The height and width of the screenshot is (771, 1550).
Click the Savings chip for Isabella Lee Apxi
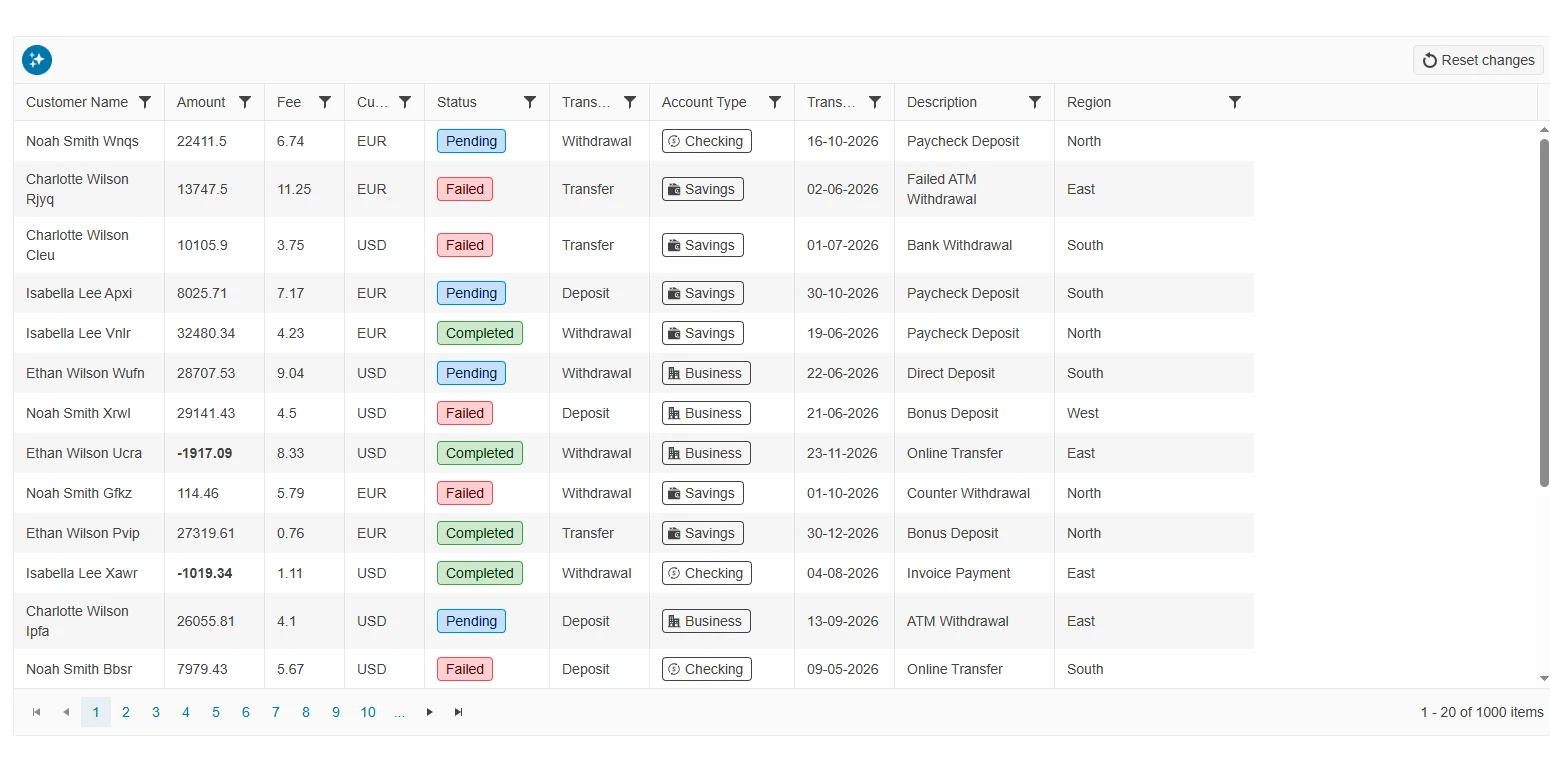[x=702, y=293]
